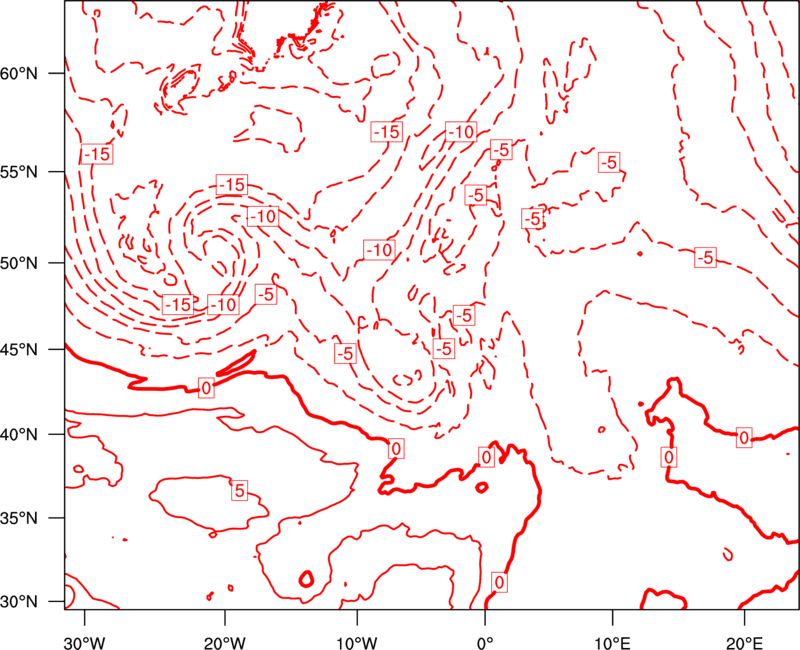Click the 30°N latitude axis label
Screen dimensions: 800x650
(19, 602)
